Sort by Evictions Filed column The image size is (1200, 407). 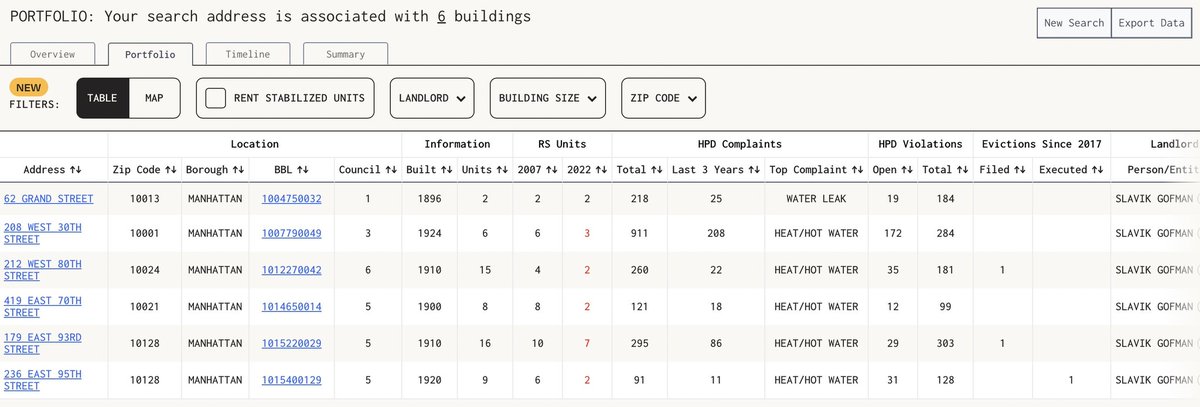click(x=1002, y=170)
